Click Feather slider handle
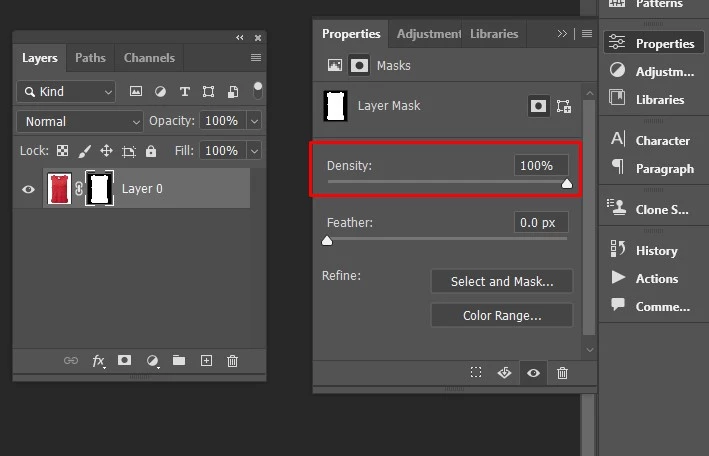Viewport: 709px width, 456px height. click(x=327, y=241)
